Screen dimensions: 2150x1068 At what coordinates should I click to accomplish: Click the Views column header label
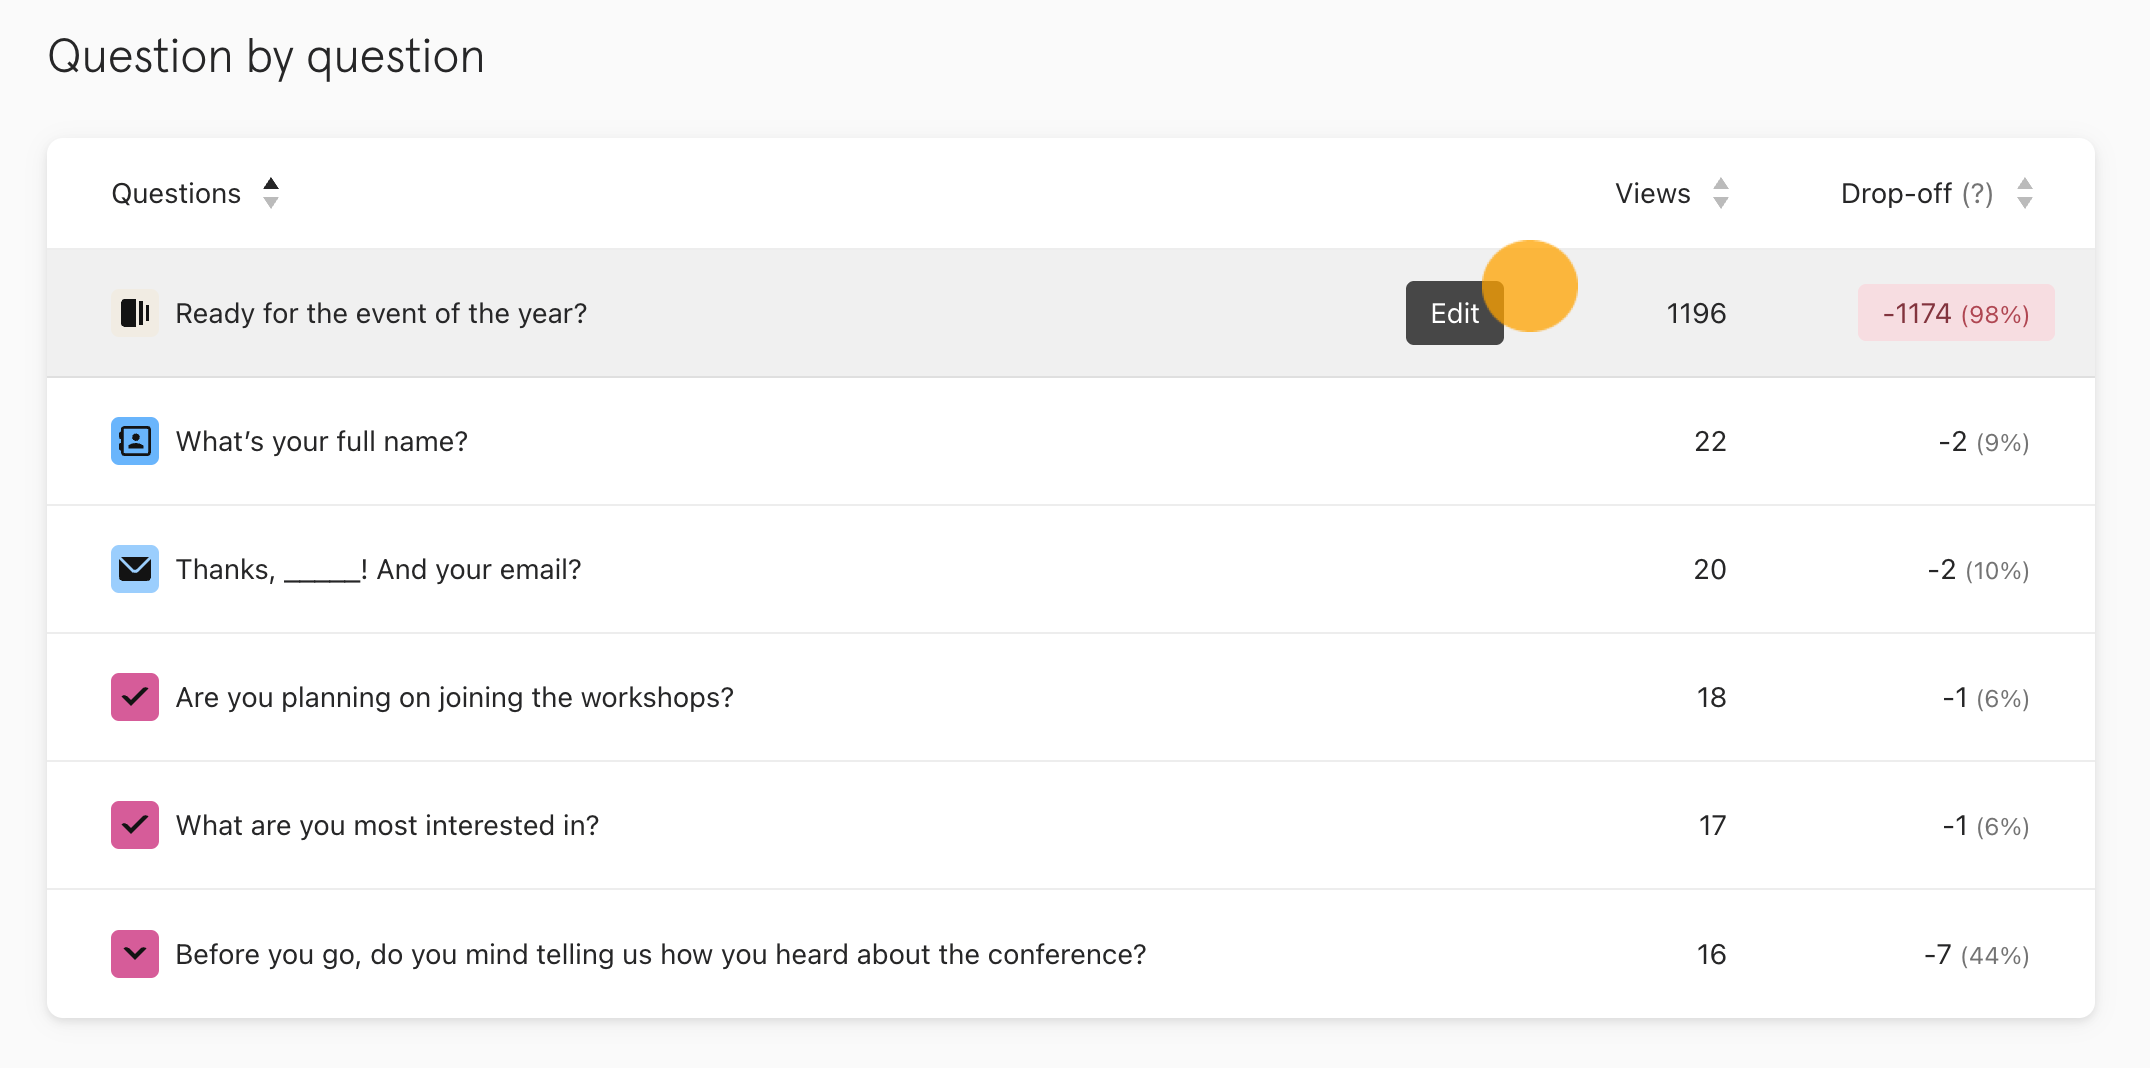pyautogui.click(x=1652, y=193)
